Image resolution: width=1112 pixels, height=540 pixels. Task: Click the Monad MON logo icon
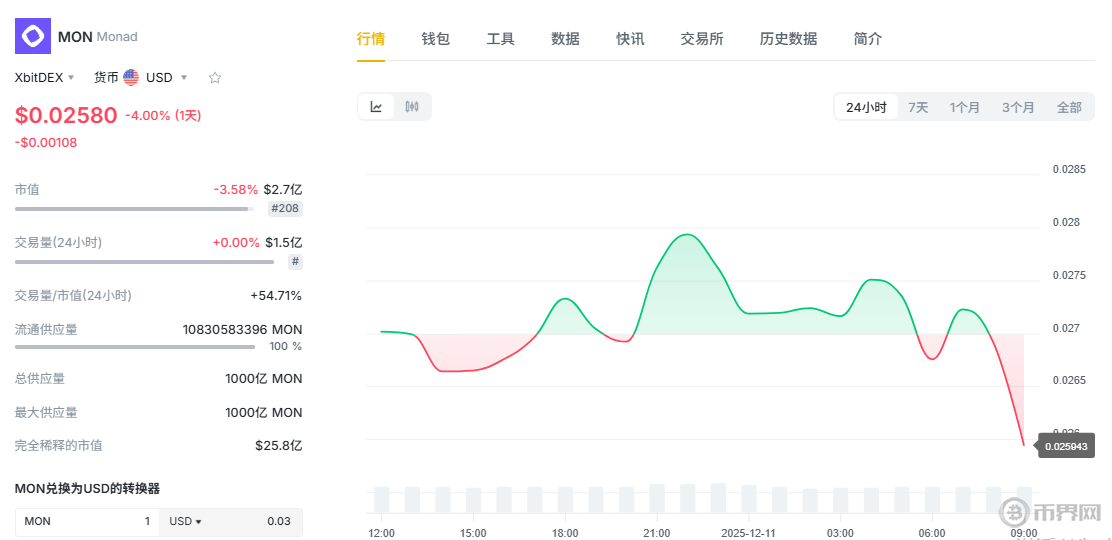pyautogui.click(x=32, y=36)
